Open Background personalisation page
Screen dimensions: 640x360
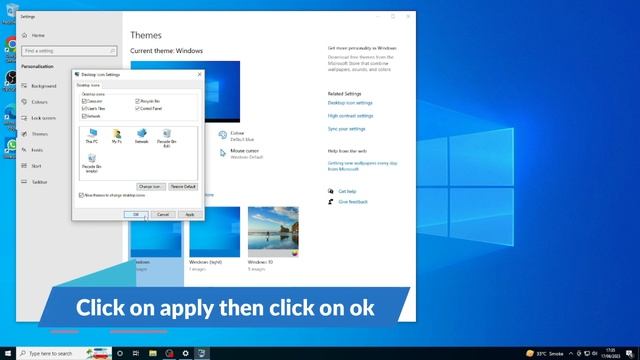tap(39, 86)
